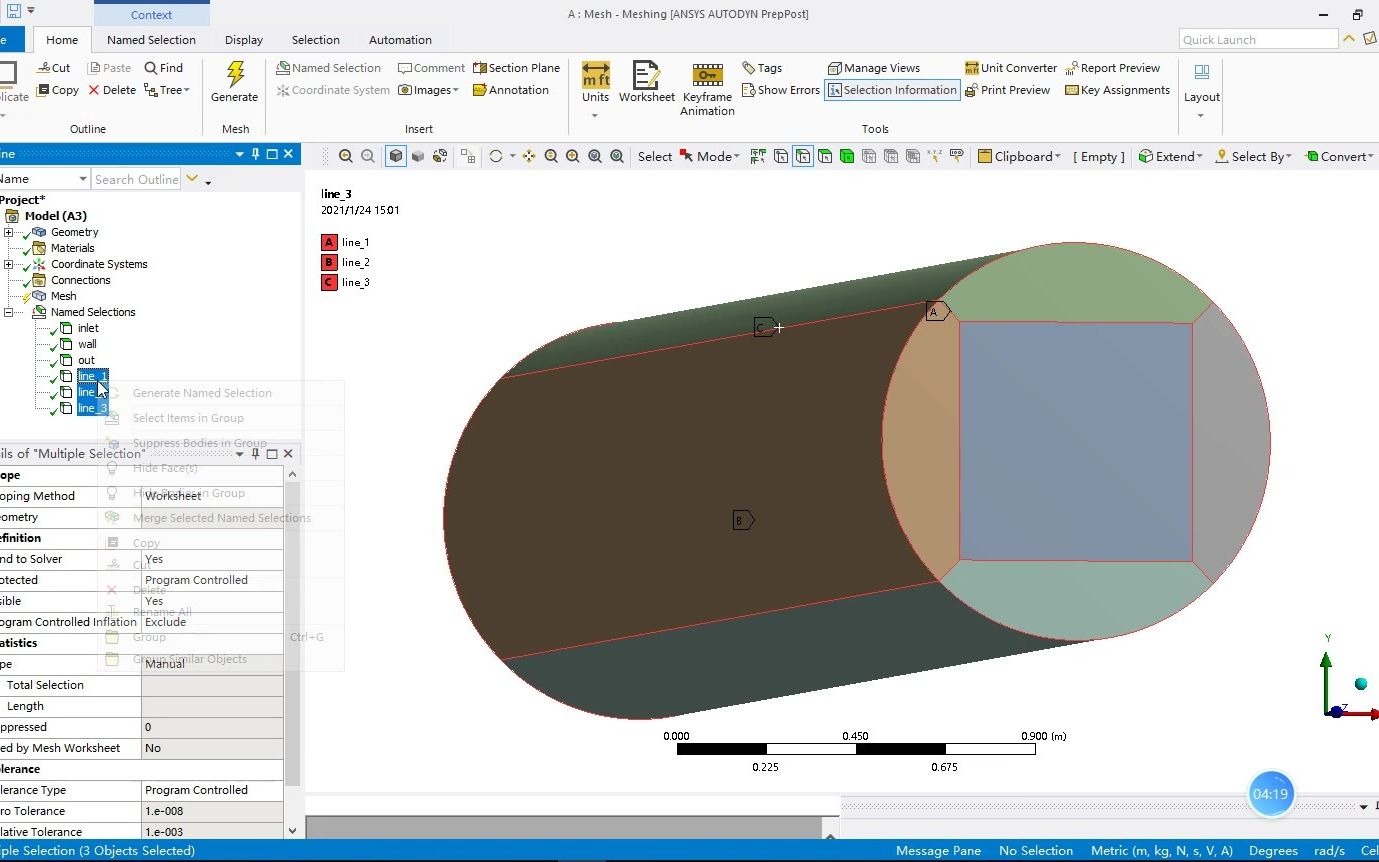Click the Manage Views icon
Screen dimensions: 1379x862
[873, 67]
